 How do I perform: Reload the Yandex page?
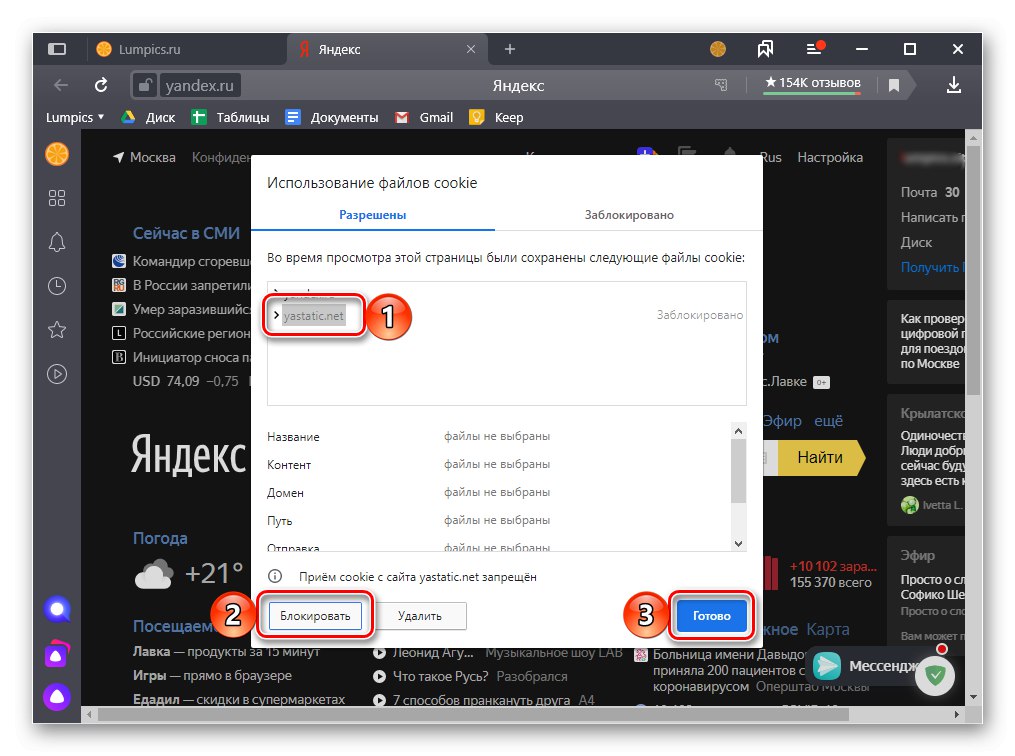click(101, 85)
